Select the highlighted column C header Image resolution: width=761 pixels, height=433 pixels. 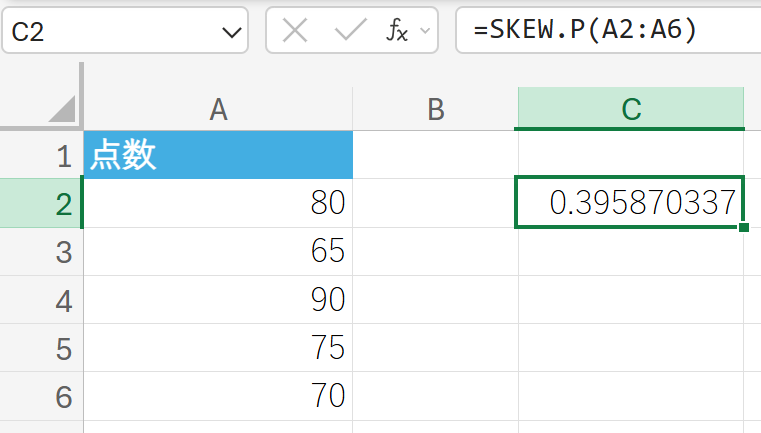coord(630,109)
